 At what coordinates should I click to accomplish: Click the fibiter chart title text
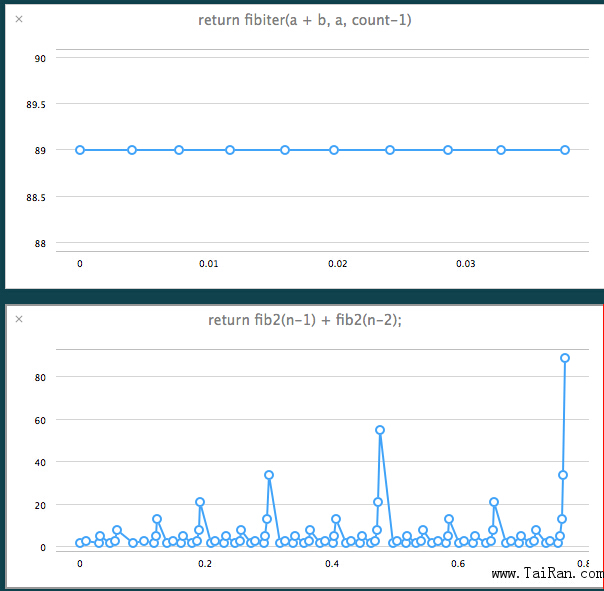click(302, 20)
